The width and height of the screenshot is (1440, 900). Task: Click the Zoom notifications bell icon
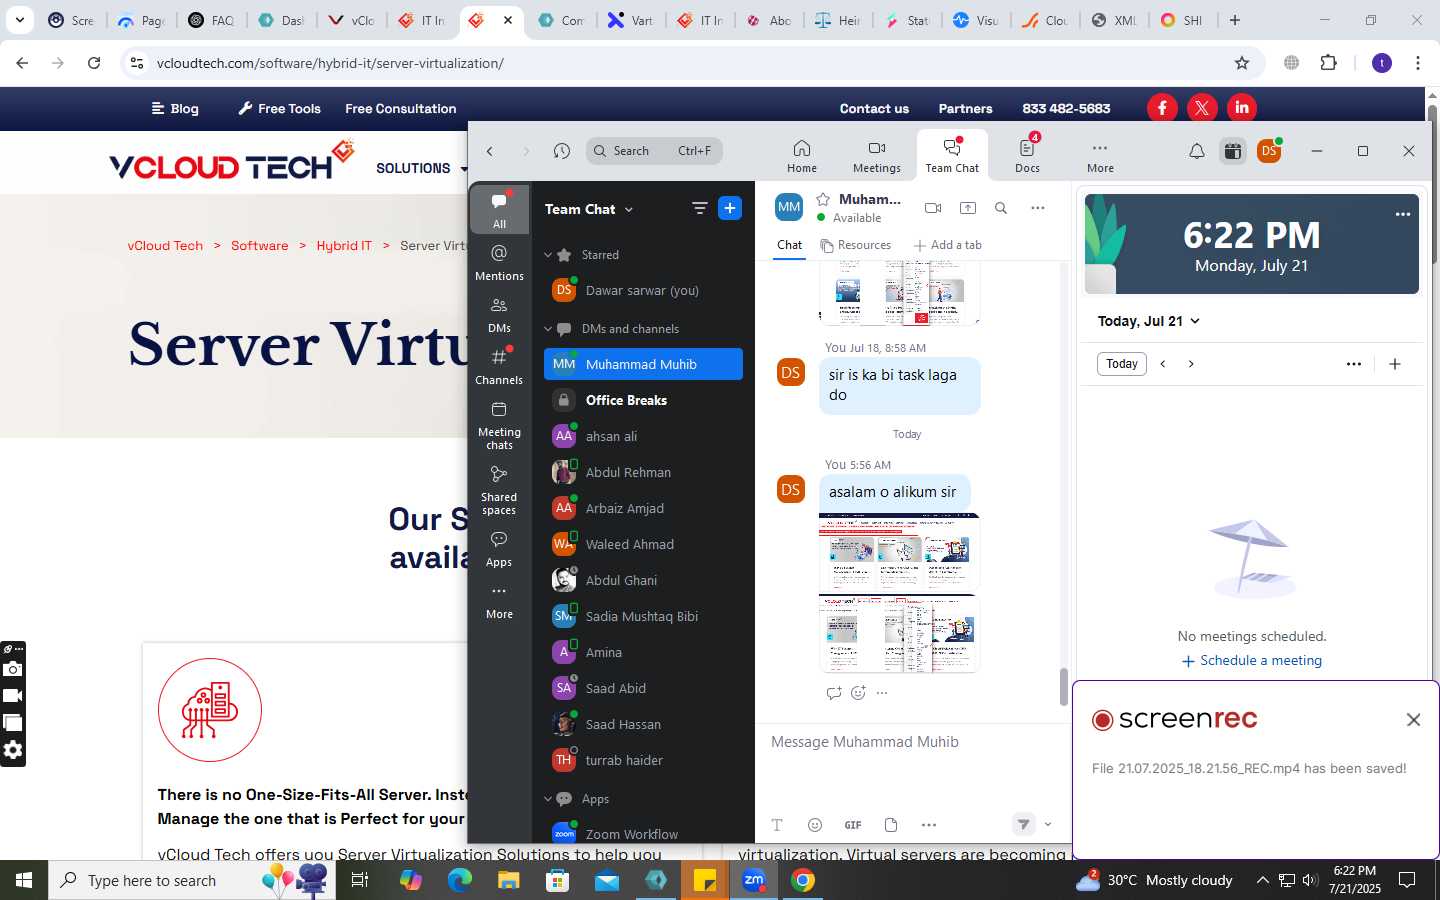click(1196, 151)
